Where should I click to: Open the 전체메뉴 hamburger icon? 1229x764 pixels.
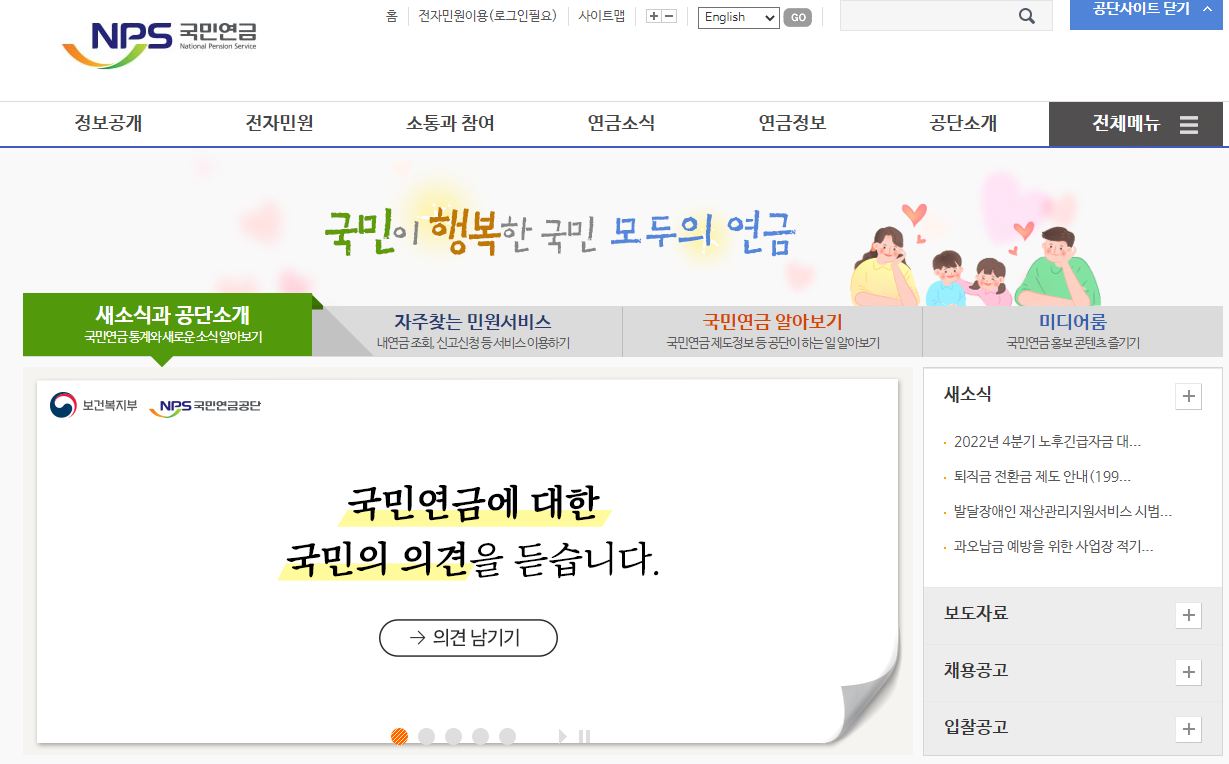pos(1189,125)
